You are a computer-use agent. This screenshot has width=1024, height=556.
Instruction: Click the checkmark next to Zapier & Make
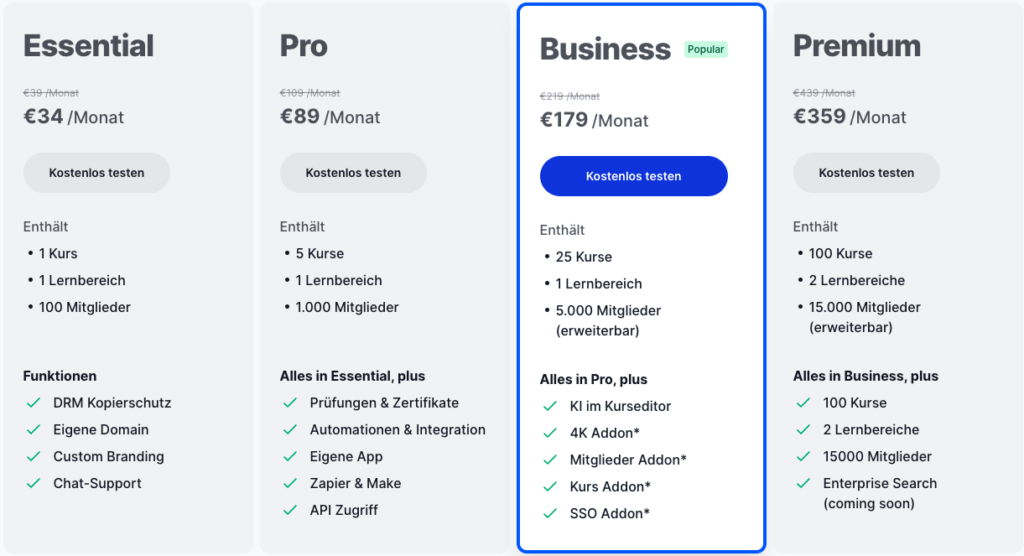point(290,484)
